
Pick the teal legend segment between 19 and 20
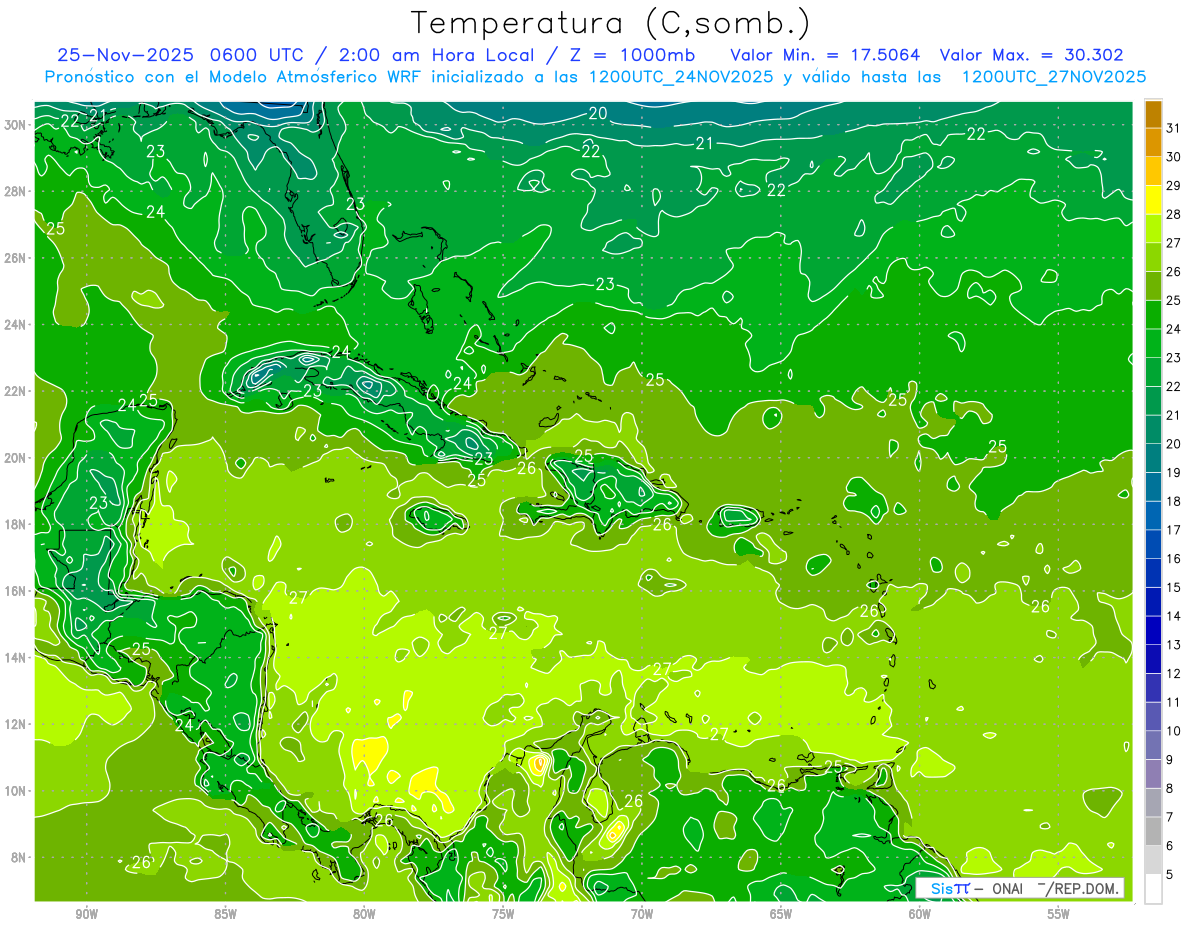click(x=1153, y=458)
